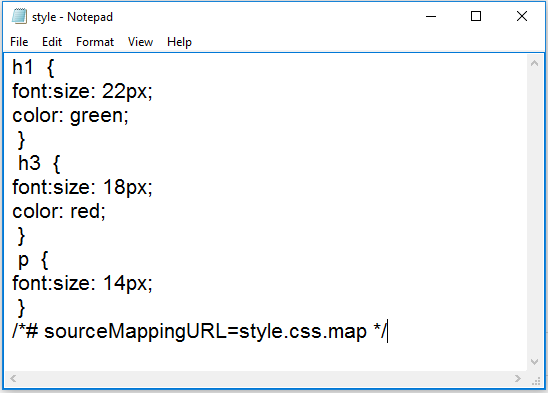This screenshot has height=393, width=548.
Task: Minimize the Notepad window
Action: point(431,16)
